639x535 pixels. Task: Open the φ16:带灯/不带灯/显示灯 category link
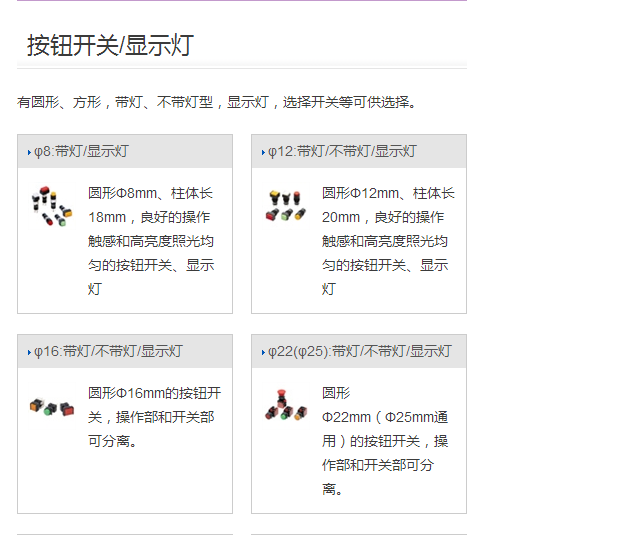click(109, 352)
